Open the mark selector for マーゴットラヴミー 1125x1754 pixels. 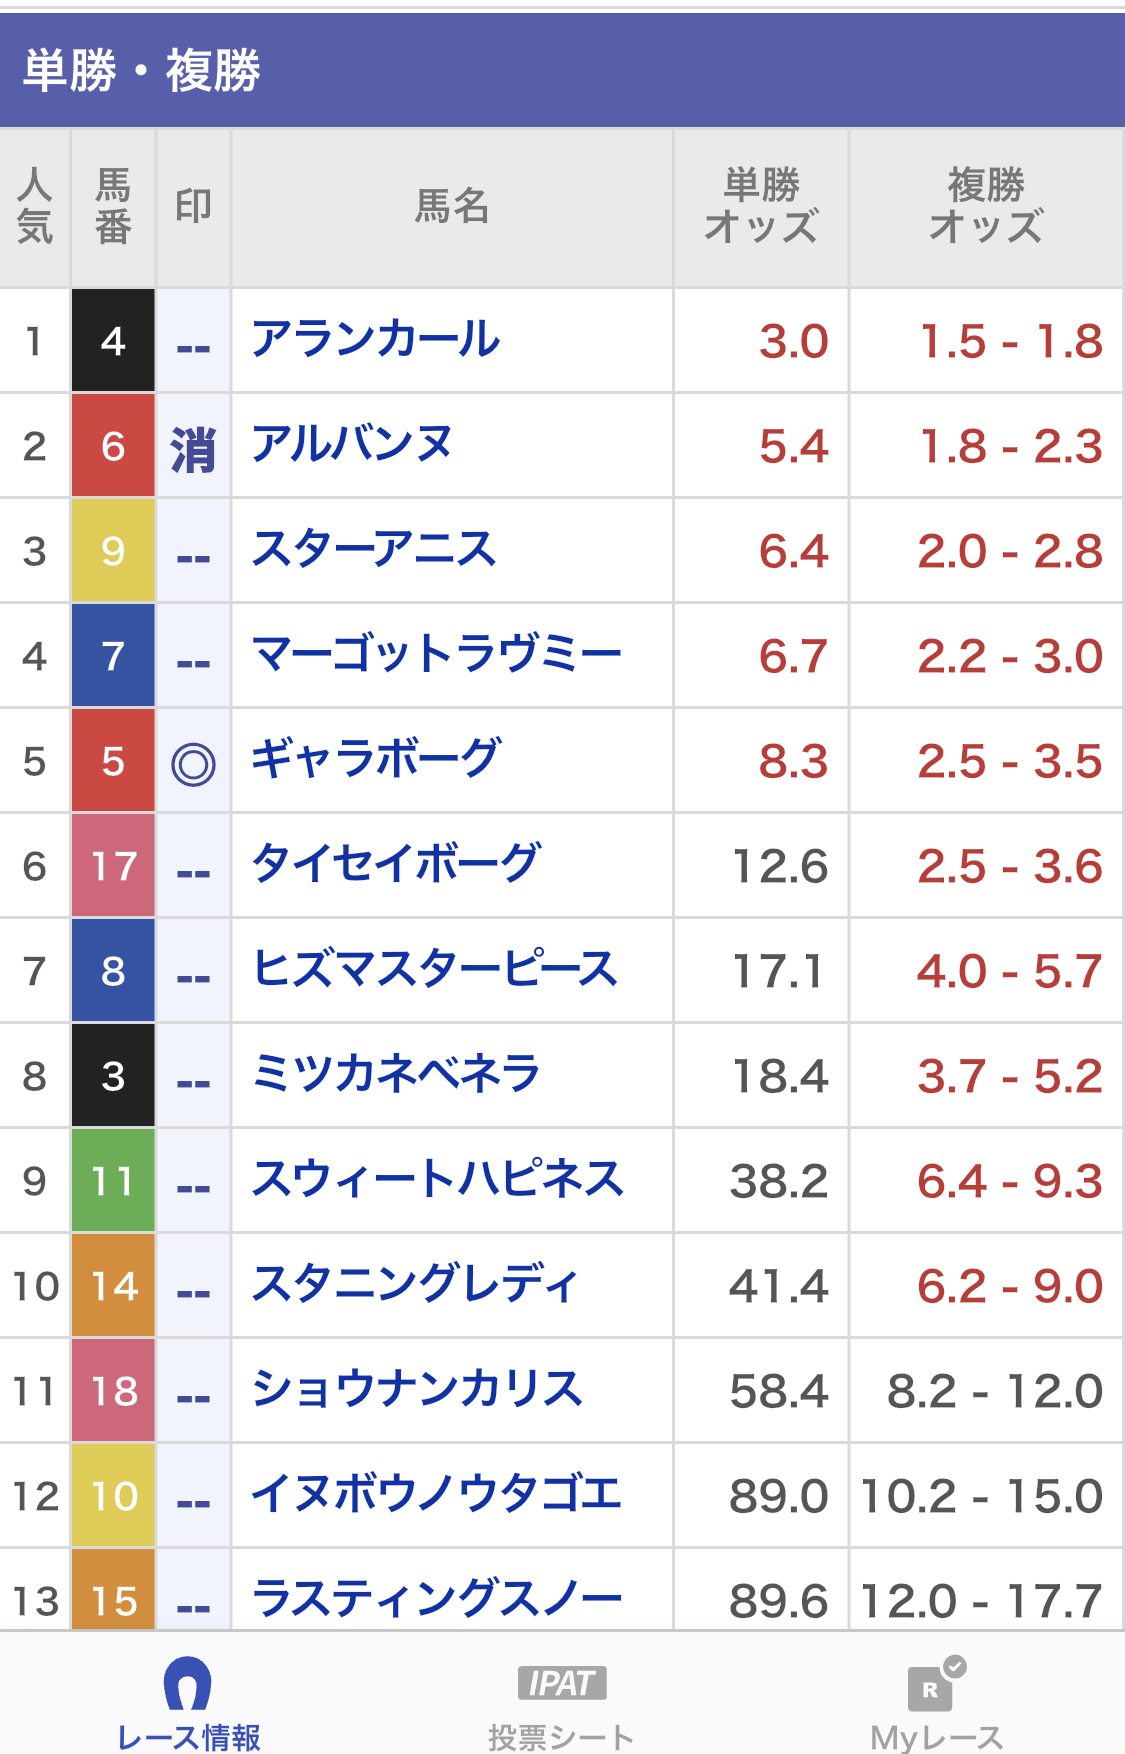[193, 658]
